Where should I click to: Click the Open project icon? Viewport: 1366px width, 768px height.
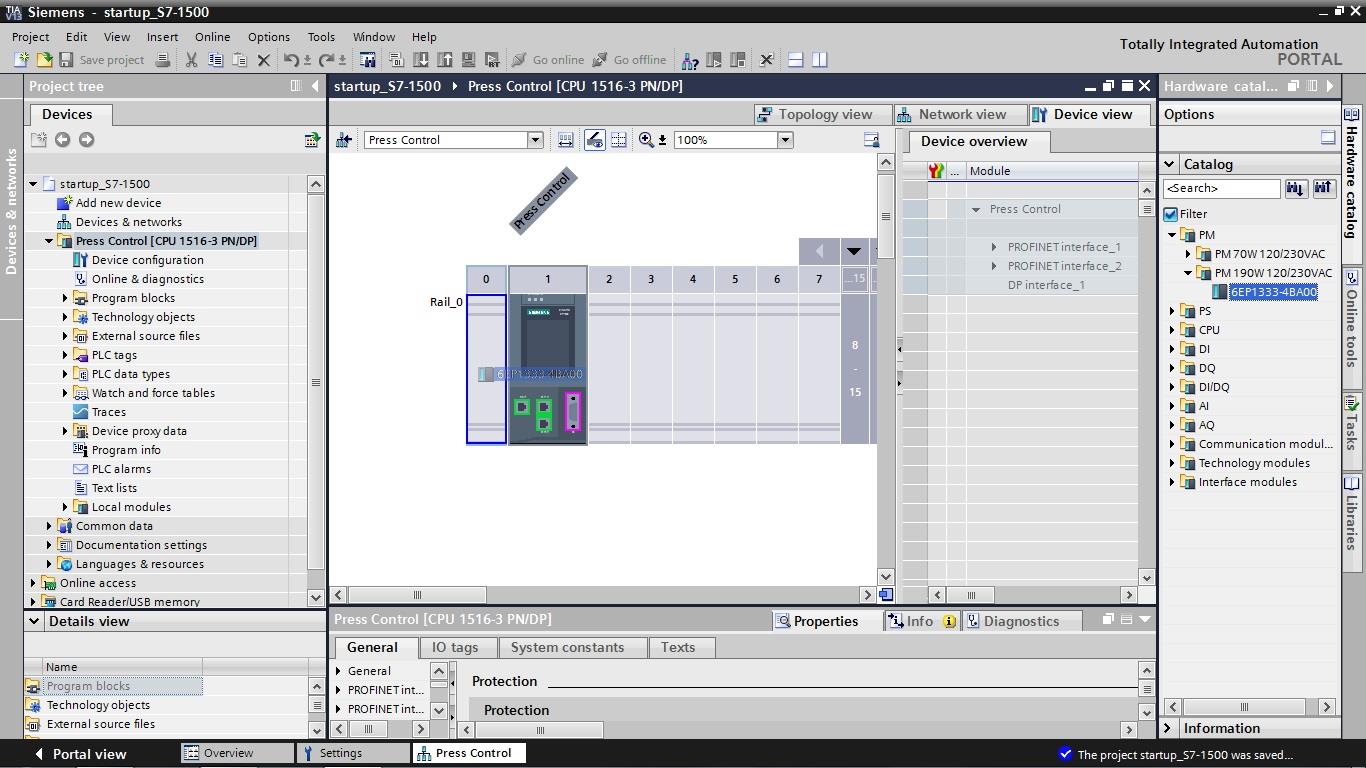[x=44, y=60]
